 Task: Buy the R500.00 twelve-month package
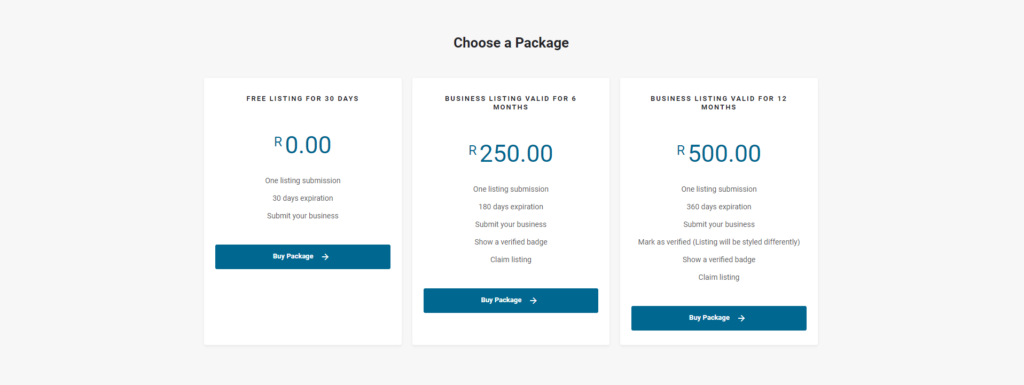tap(719, 318)
